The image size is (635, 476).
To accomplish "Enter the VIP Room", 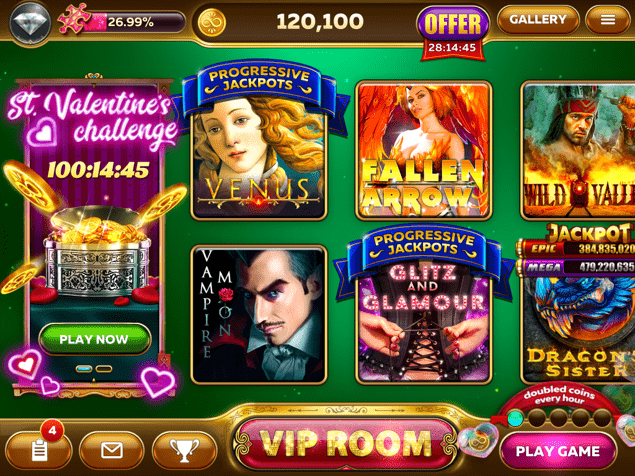I will 346,443.
